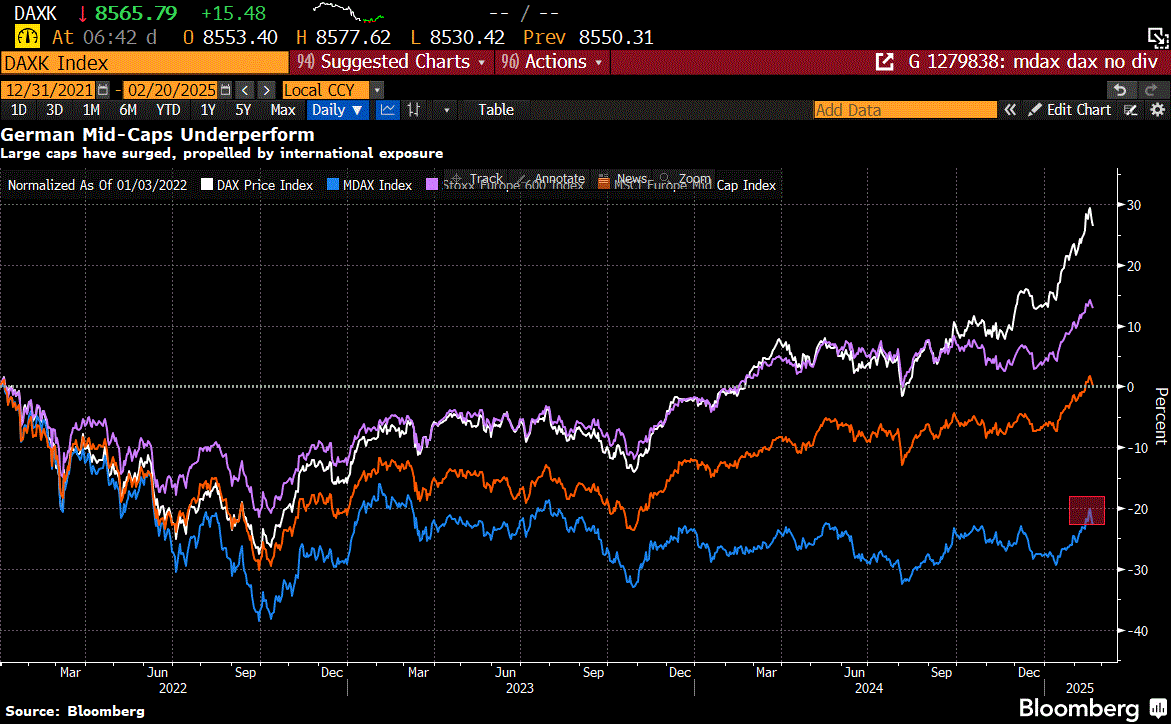
Task: Click the 2025 year label on x-axis
Action: 1080,688
